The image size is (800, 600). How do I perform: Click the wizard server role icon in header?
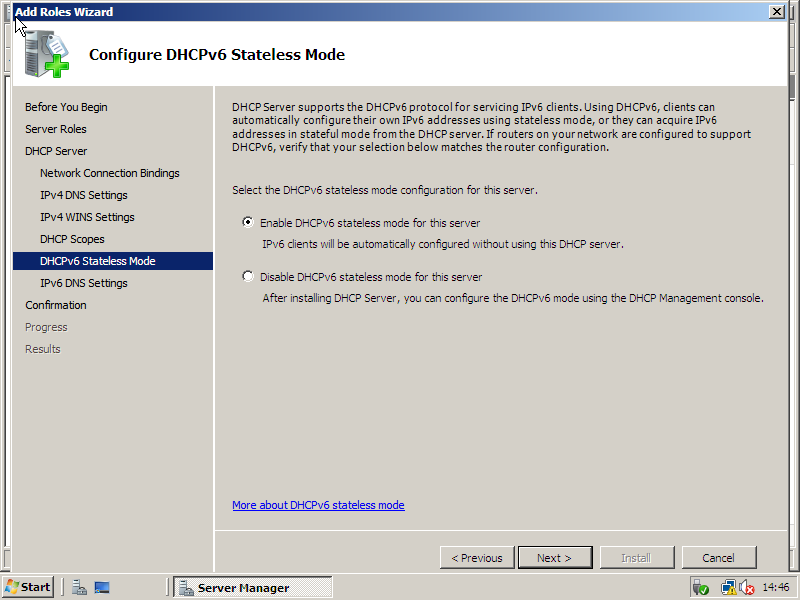[x=47, y=54]
